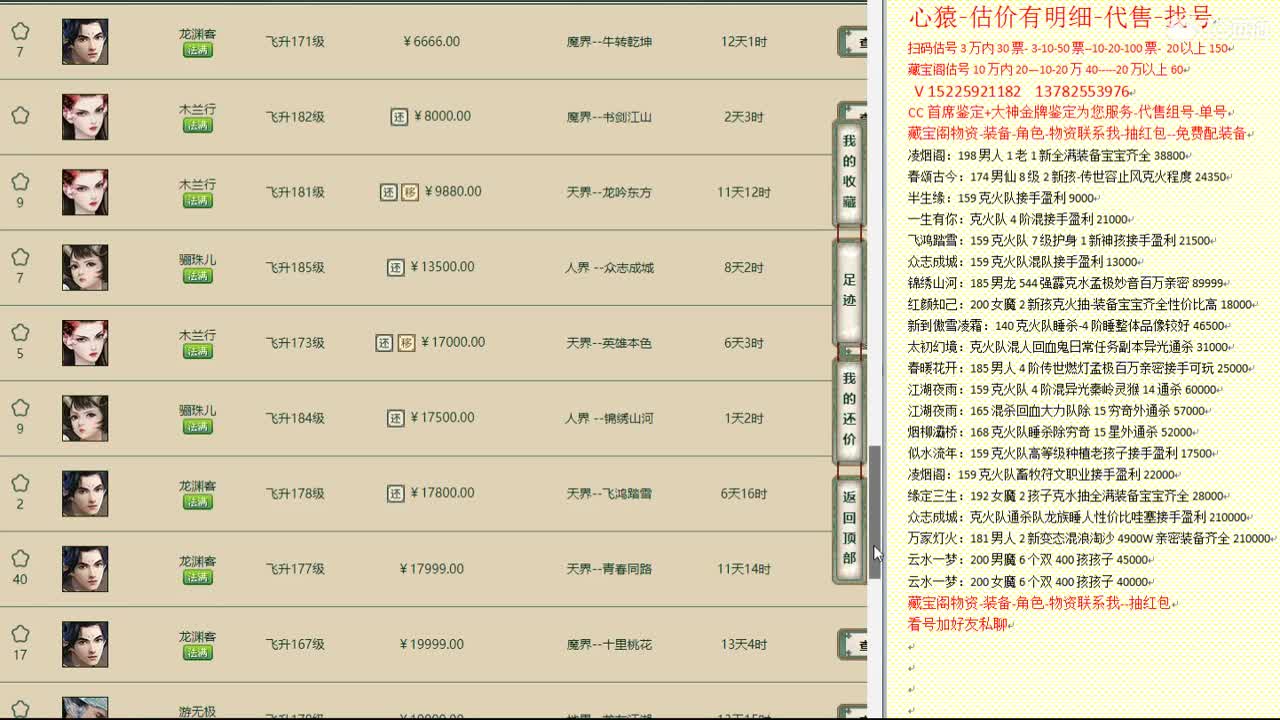Viewport: 1280px width, 720px height.
Task: Toggle favorite star on ¥8000.00 listing
Action: click(20, 115)
